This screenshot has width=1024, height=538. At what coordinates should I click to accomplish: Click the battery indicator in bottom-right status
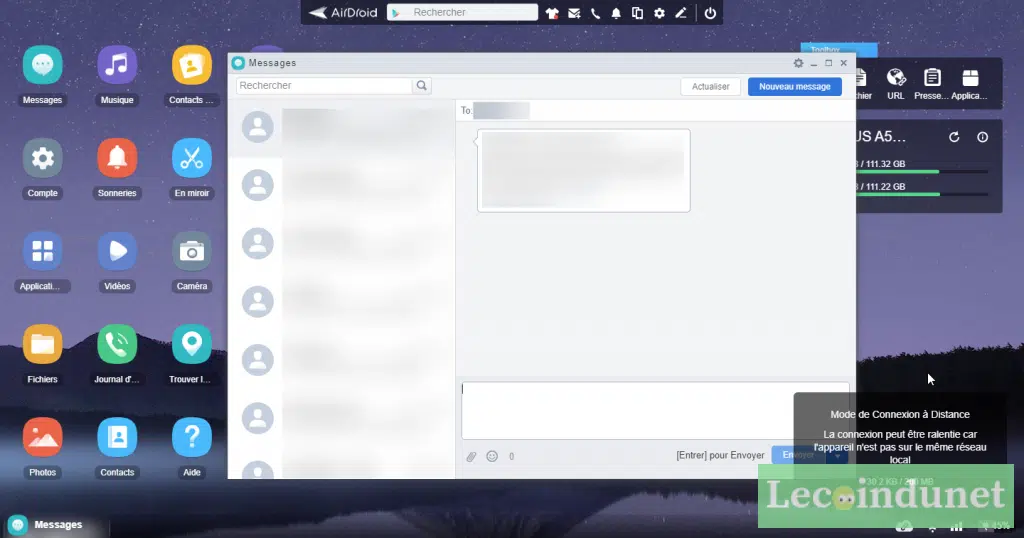[996, 526]
